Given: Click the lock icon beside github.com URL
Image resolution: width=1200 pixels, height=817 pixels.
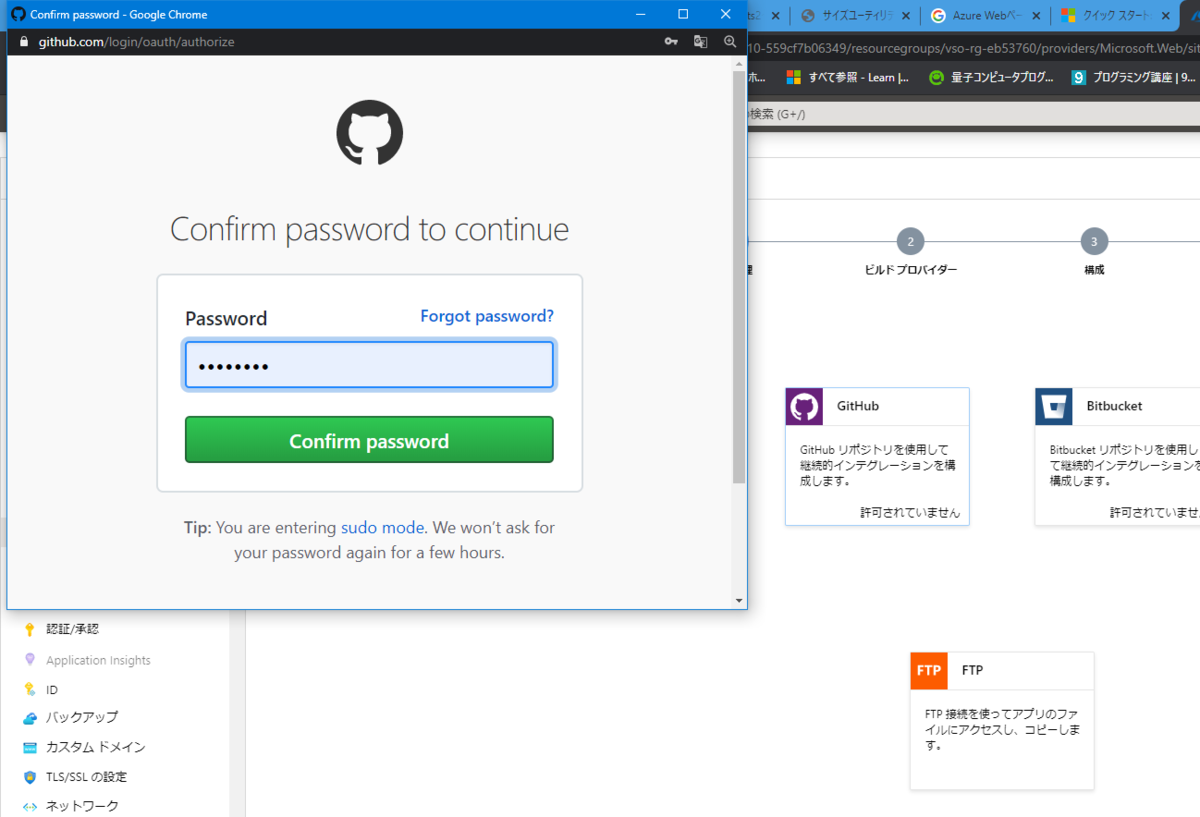Looking at the screenshot, I should coord(25,42).
